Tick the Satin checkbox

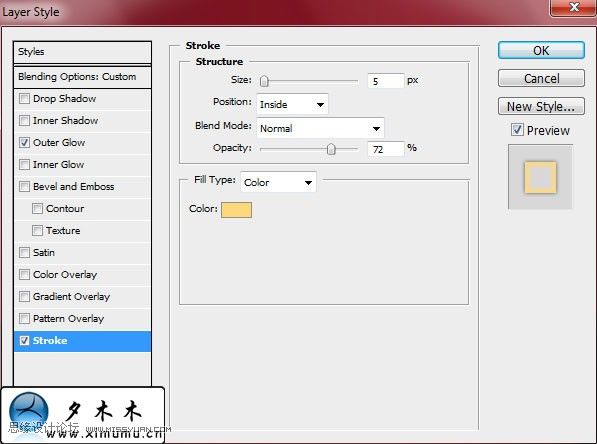24,252
